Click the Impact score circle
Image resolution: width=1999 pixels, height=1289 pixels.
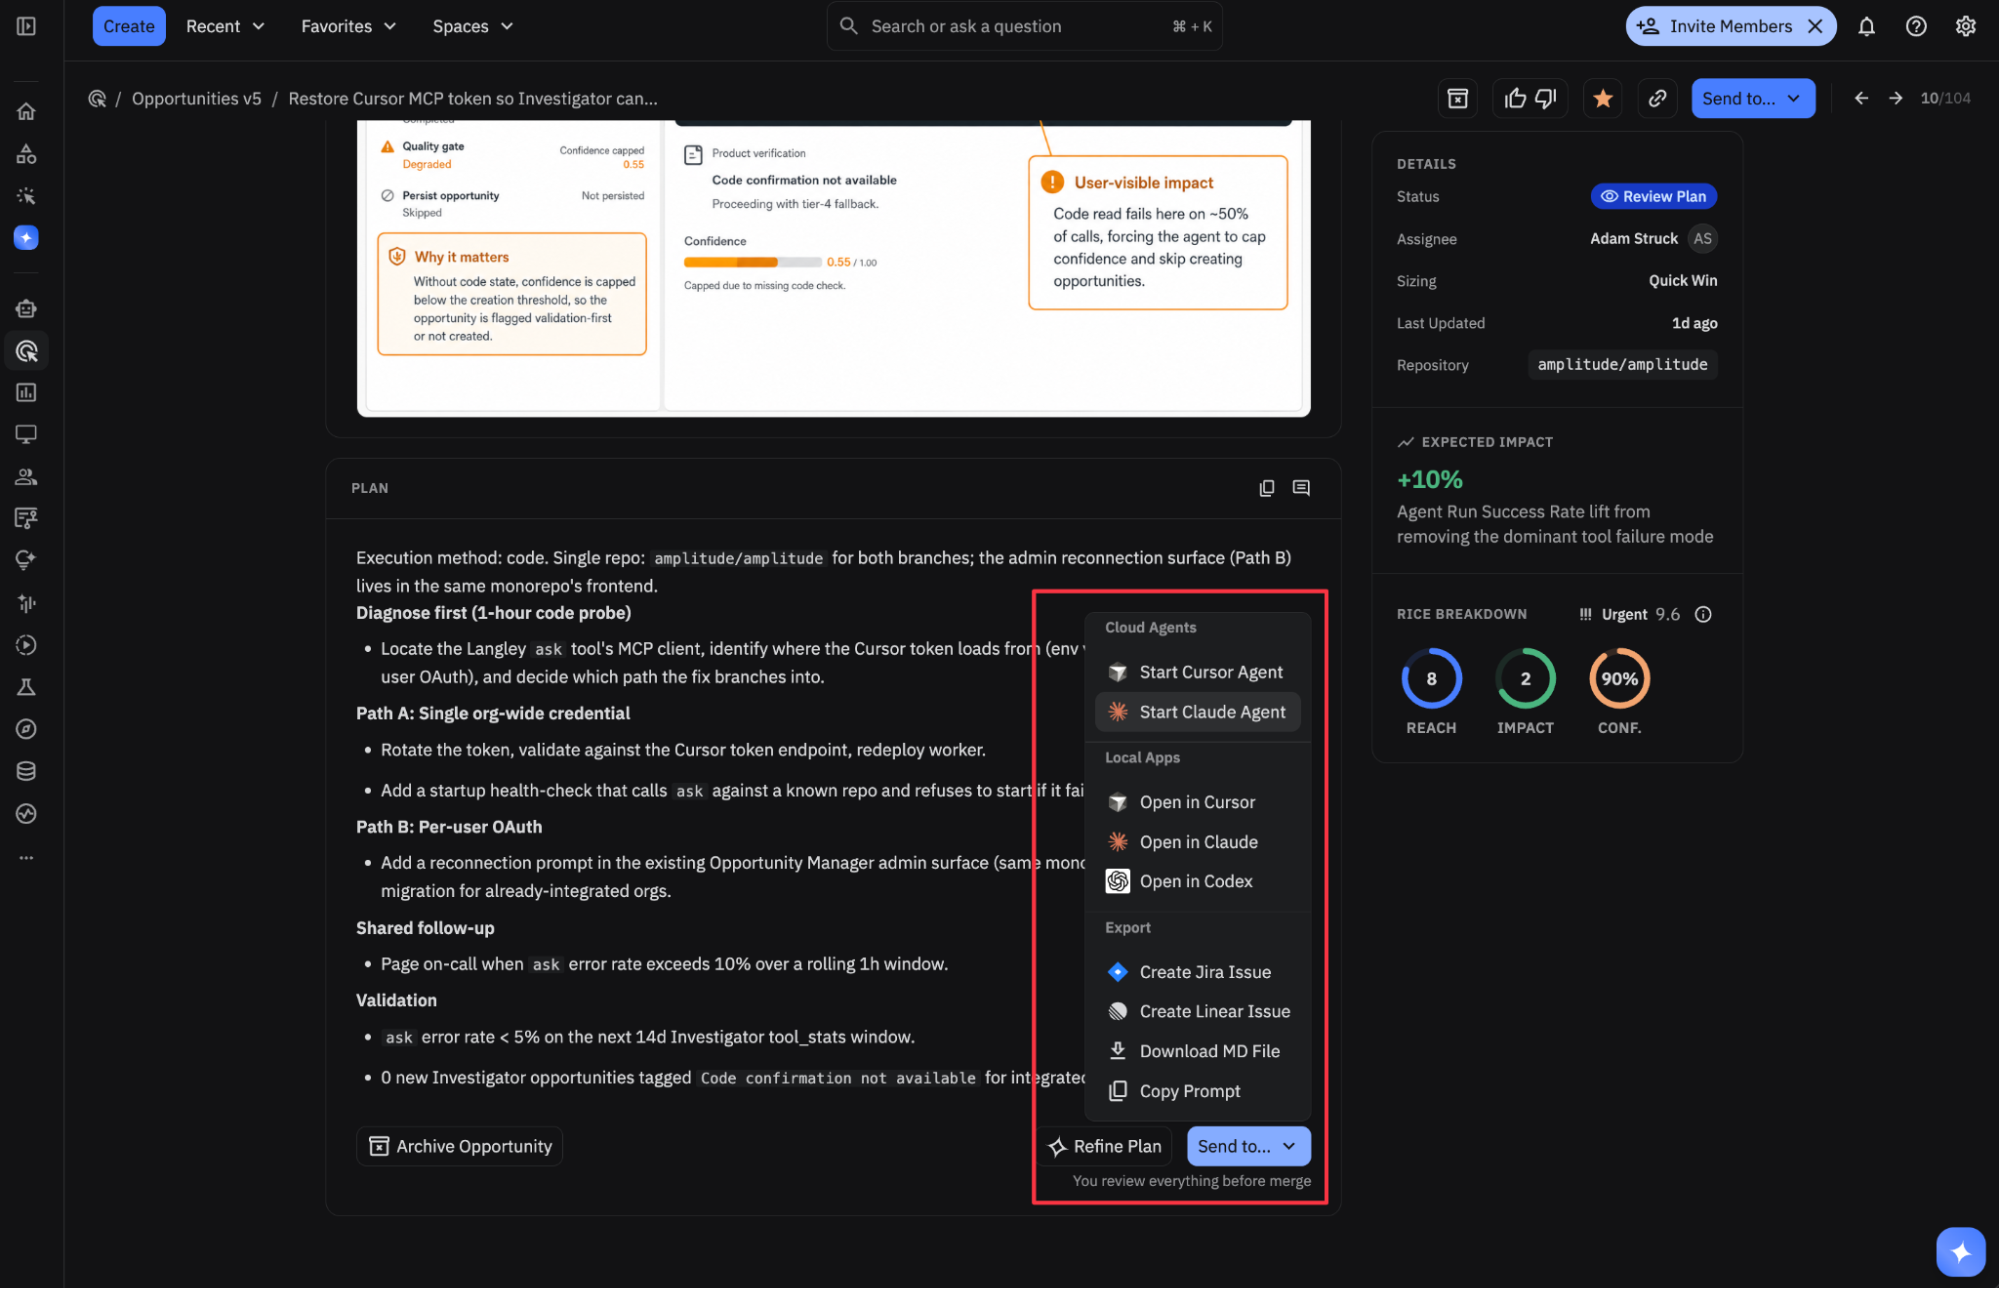coord(1525,678)
